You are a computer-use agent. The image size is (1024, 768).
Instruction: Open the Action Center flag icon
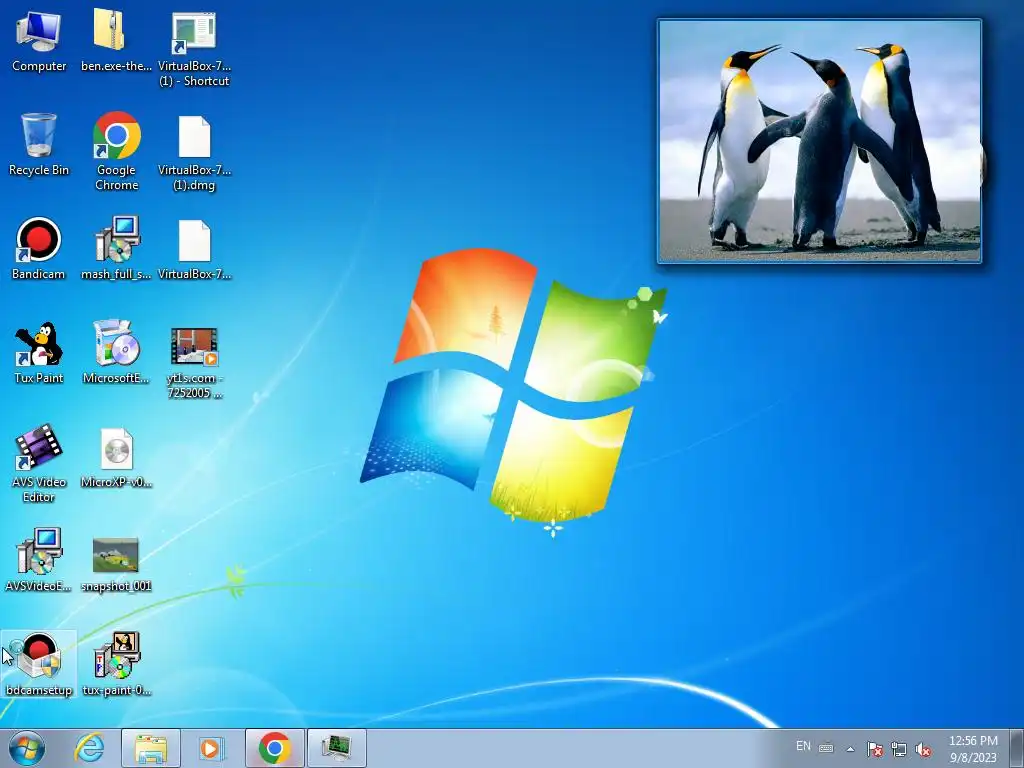pos(874,749)
